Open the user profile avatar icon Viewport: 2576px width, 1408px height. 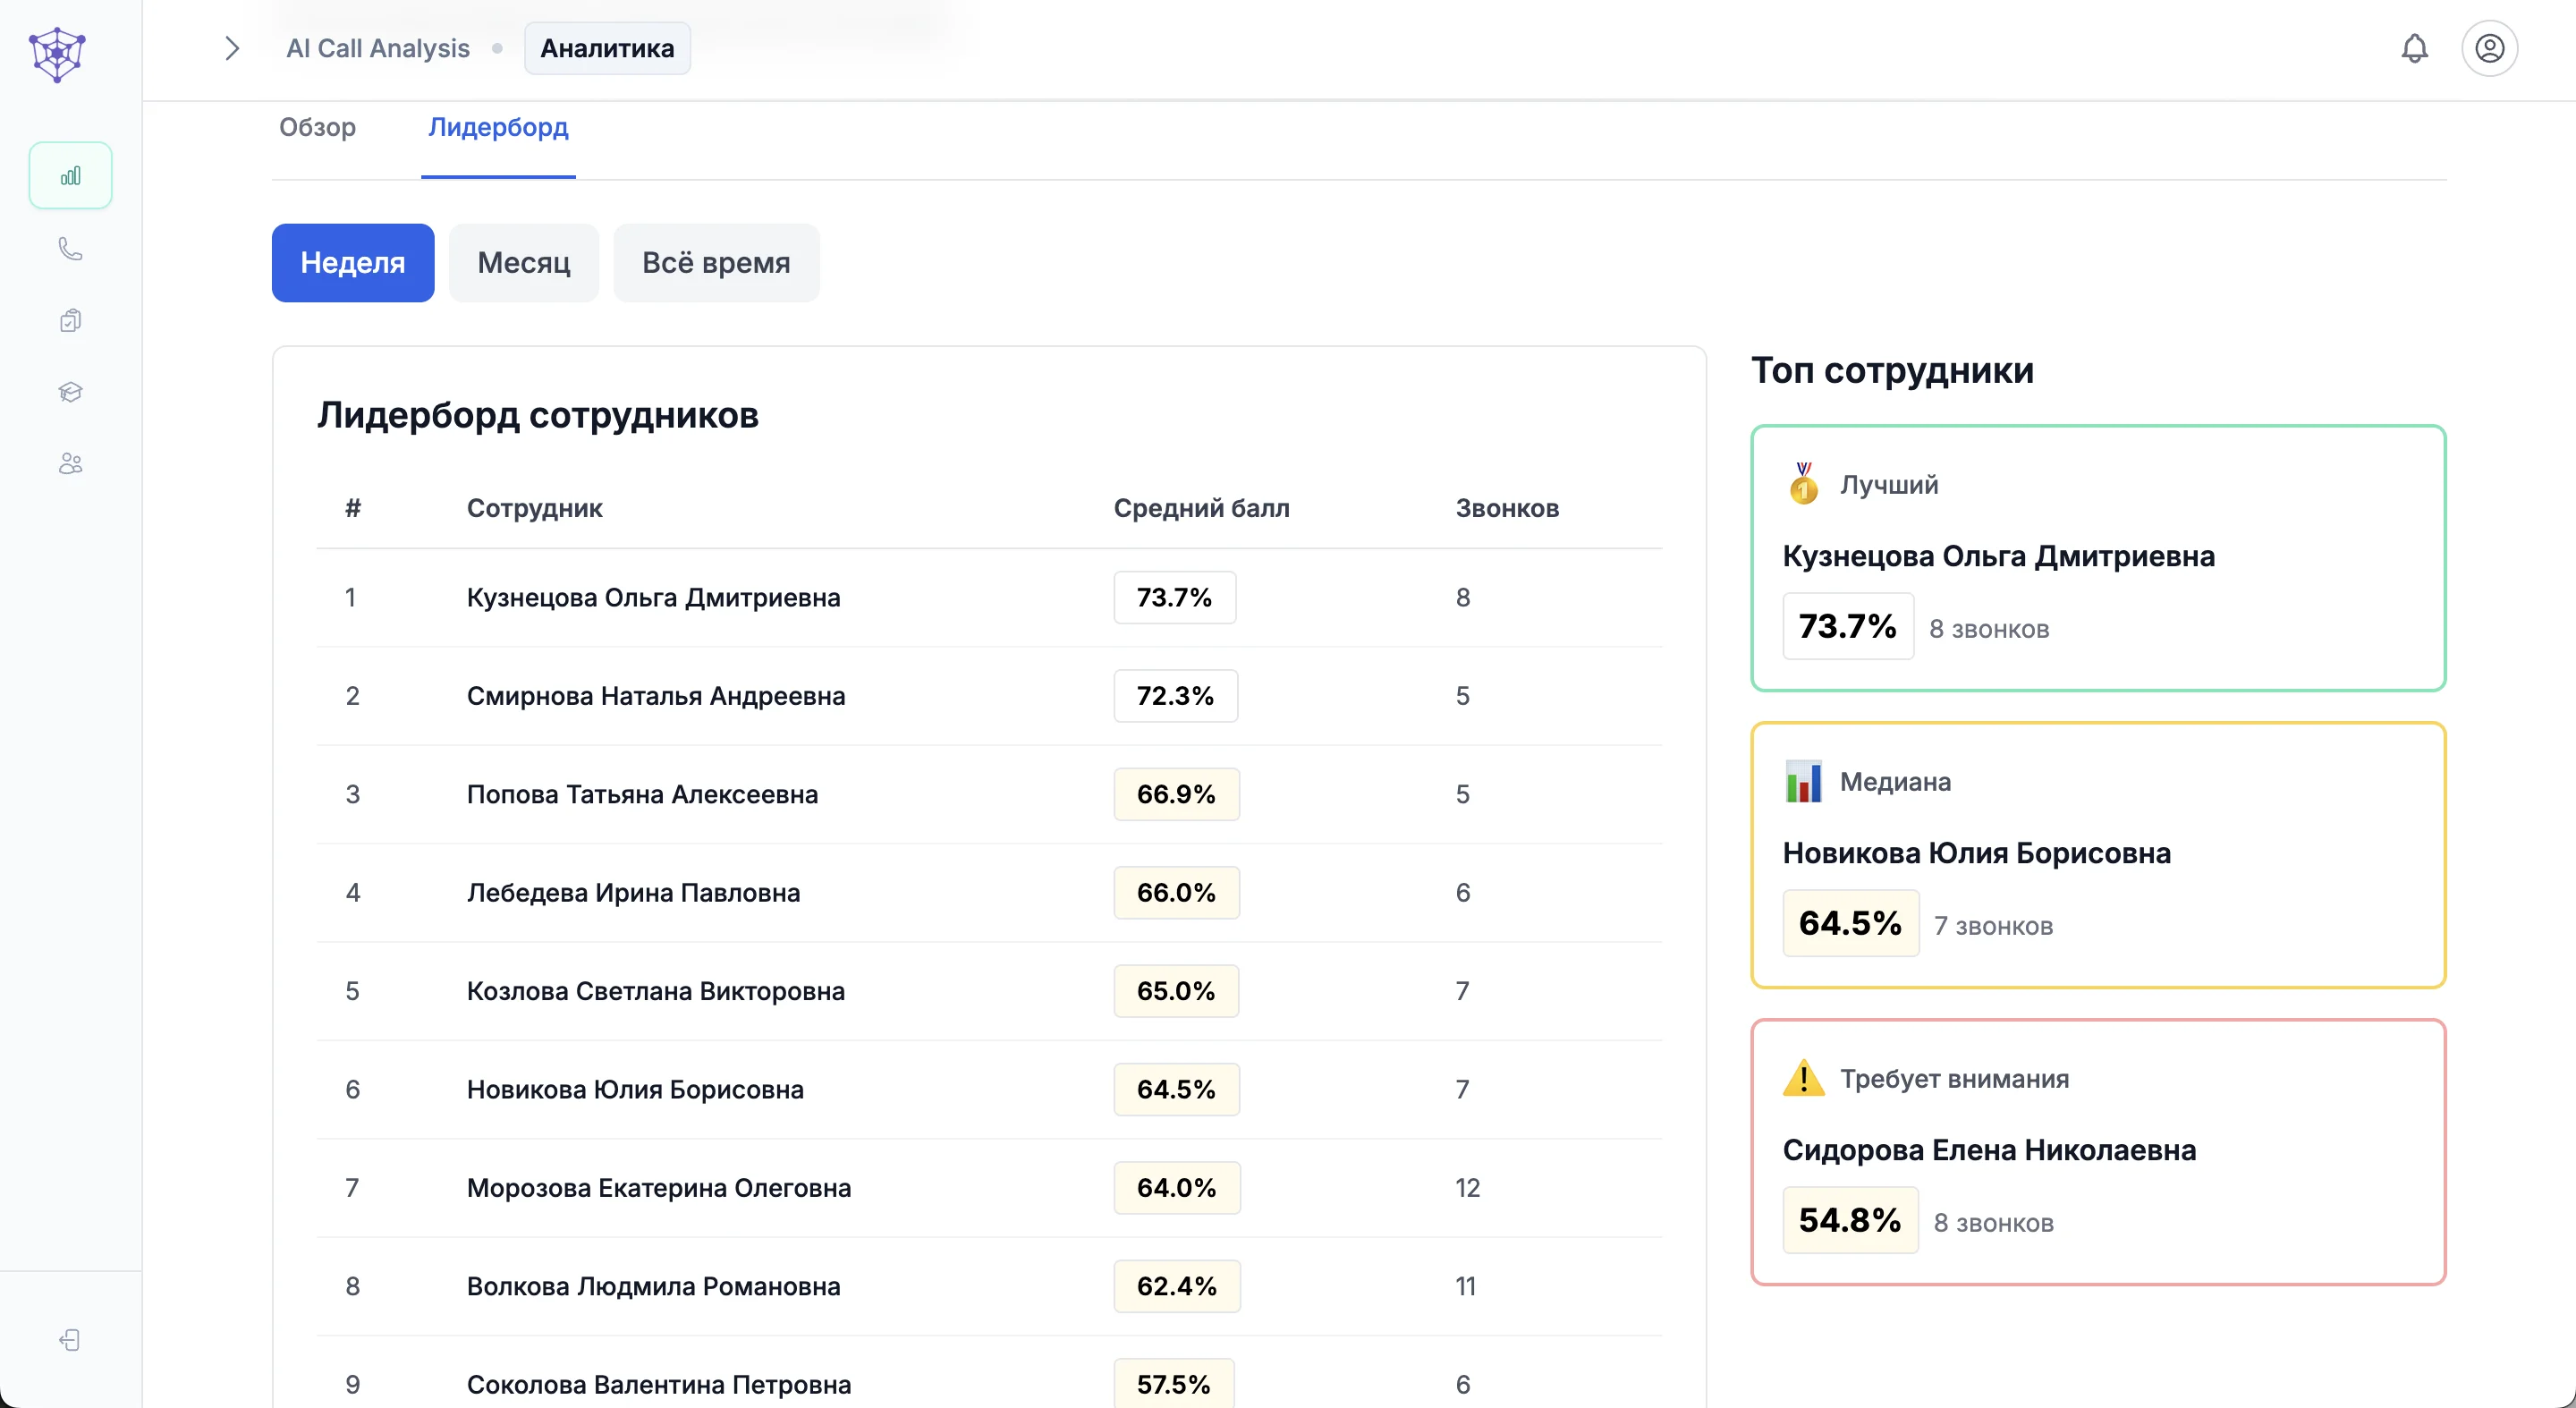click(x=2489, y=48)
